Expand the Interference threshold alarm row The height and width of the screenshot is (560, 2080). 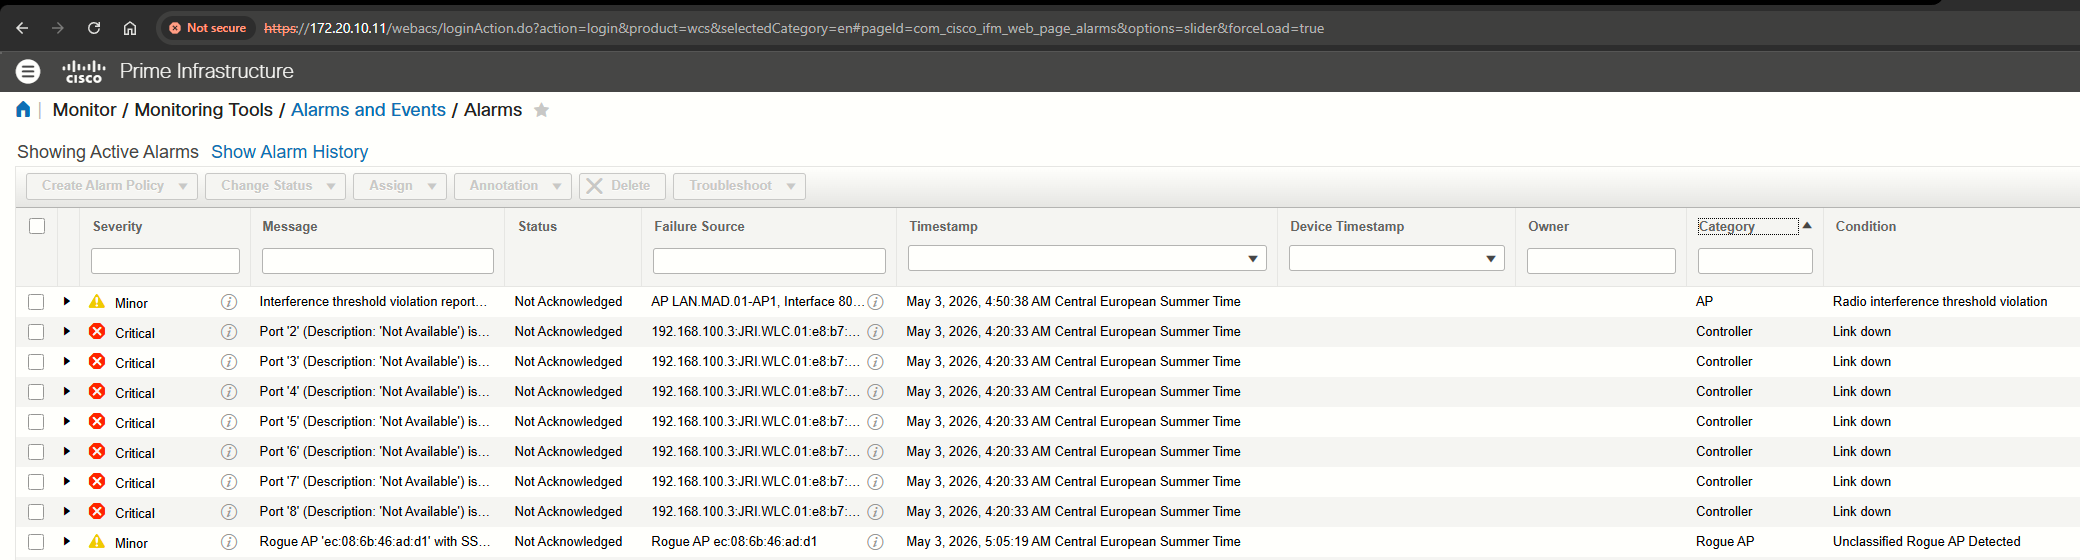pyautogui.click(x=67, y=301)
